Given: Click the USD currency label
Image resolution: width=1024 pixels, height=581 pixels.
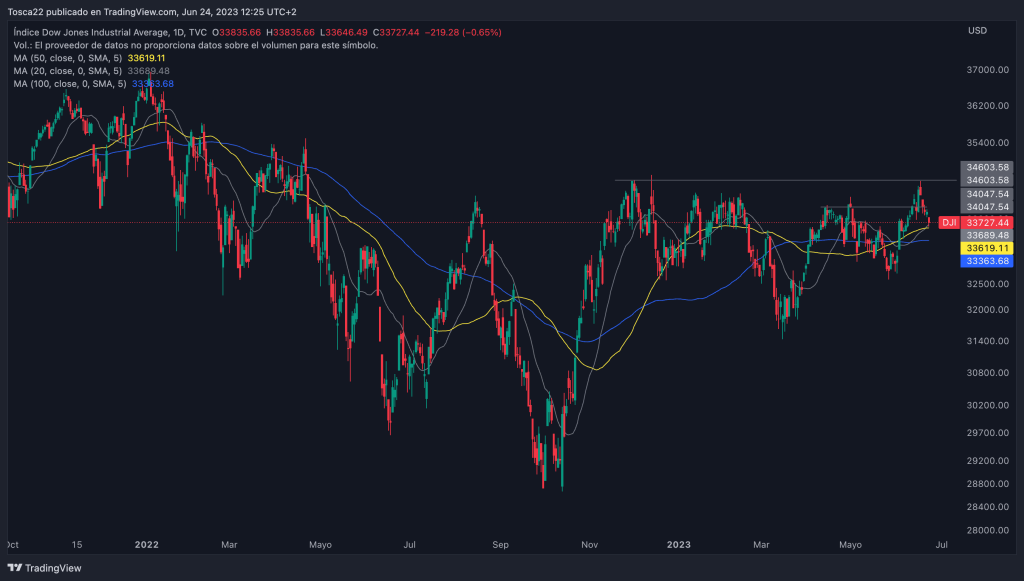Looking at the screenshot, I should click(977, 32).
